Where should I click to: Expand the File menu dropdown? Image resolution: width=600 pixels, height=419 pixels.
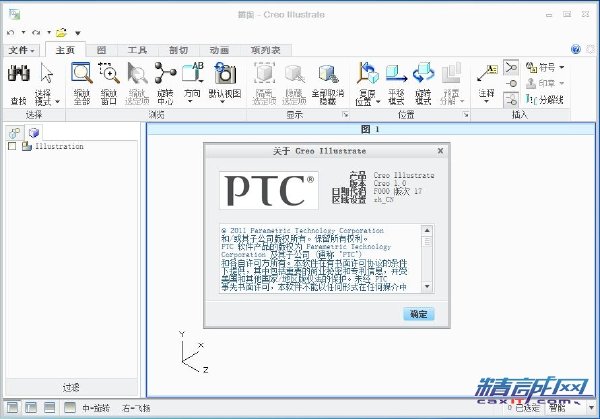coord(21,50)
